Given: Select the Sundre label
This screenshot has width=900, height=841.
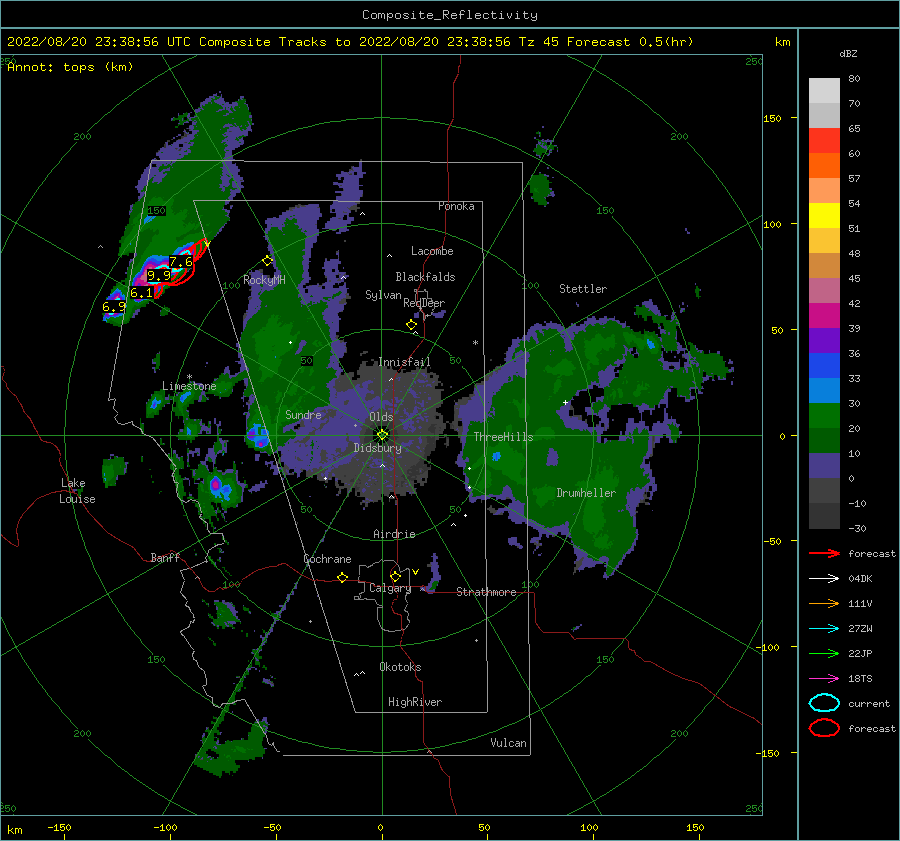Looking at the screenshot, I should pos(303,414).
